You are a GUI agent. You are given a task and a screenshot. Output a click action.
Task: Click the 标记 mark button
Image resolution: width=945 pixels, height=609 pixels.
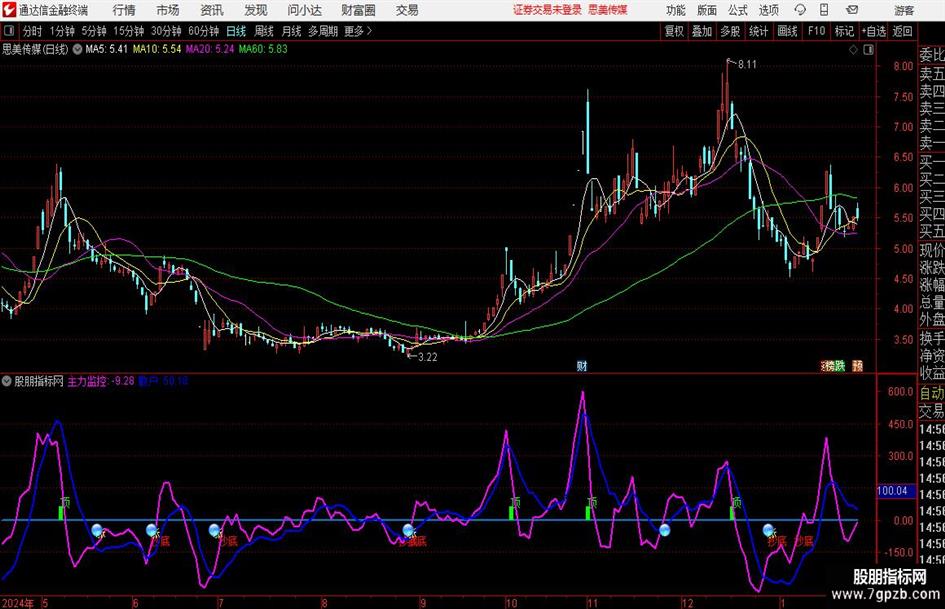[x=844, y=31]
